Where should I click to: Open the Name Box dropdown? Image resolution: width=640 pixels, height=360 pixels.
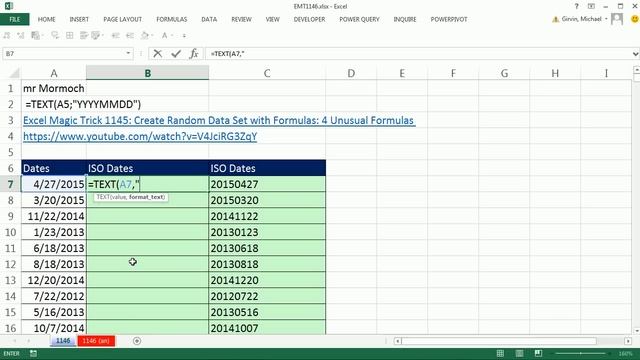click(128, 53)
